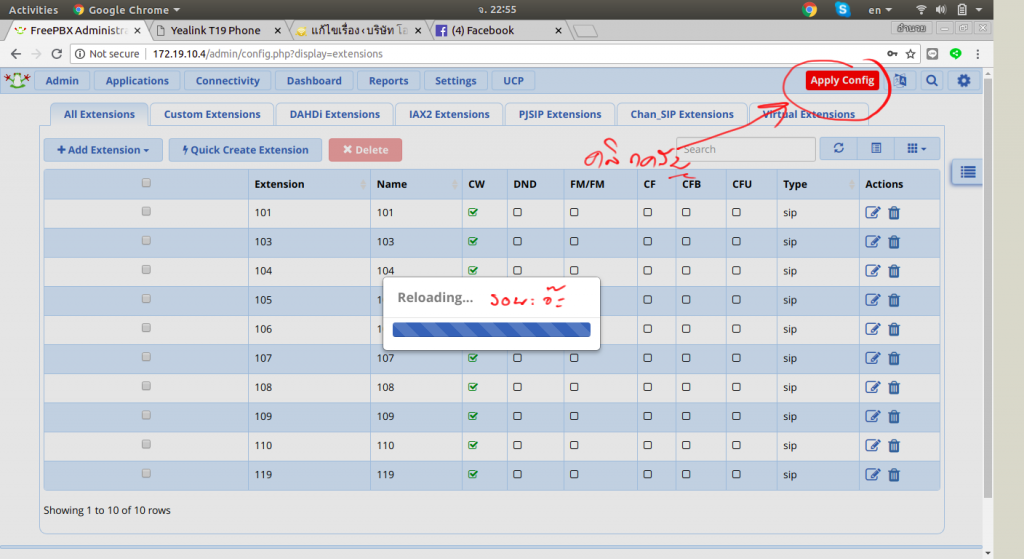Viewport: 1024px width, 559px height.
Task: Toggle CFB for extension 110
Action: 686,445
